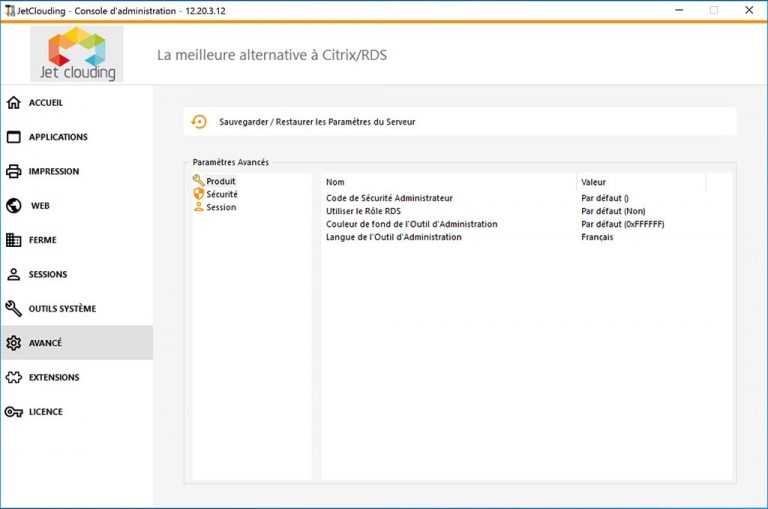Open IMPRESSION section label

(x=54, y=171)
